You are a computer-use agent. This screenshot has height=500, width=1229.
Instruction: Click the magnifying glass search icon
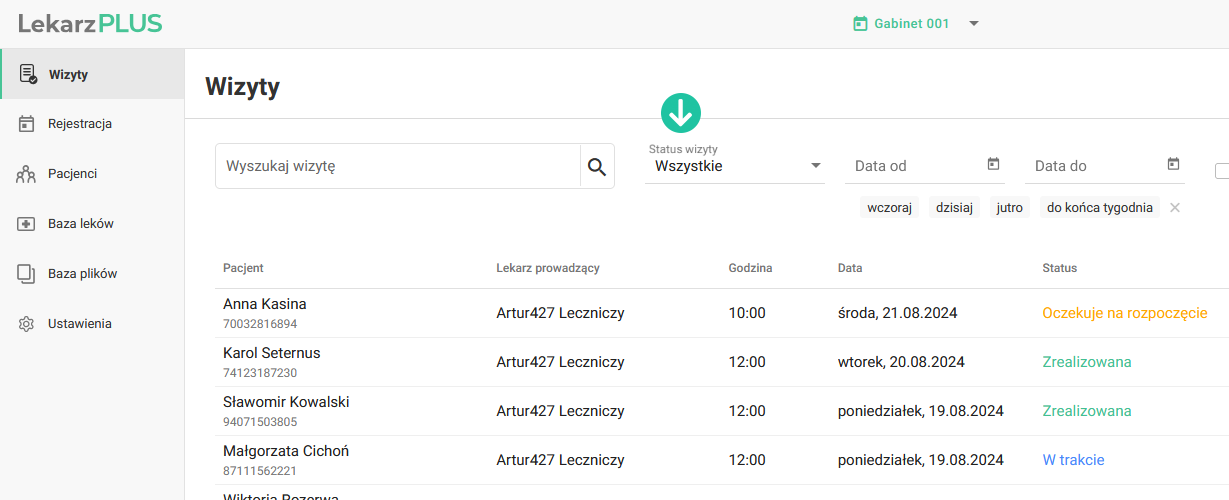[x=597, y=167]
